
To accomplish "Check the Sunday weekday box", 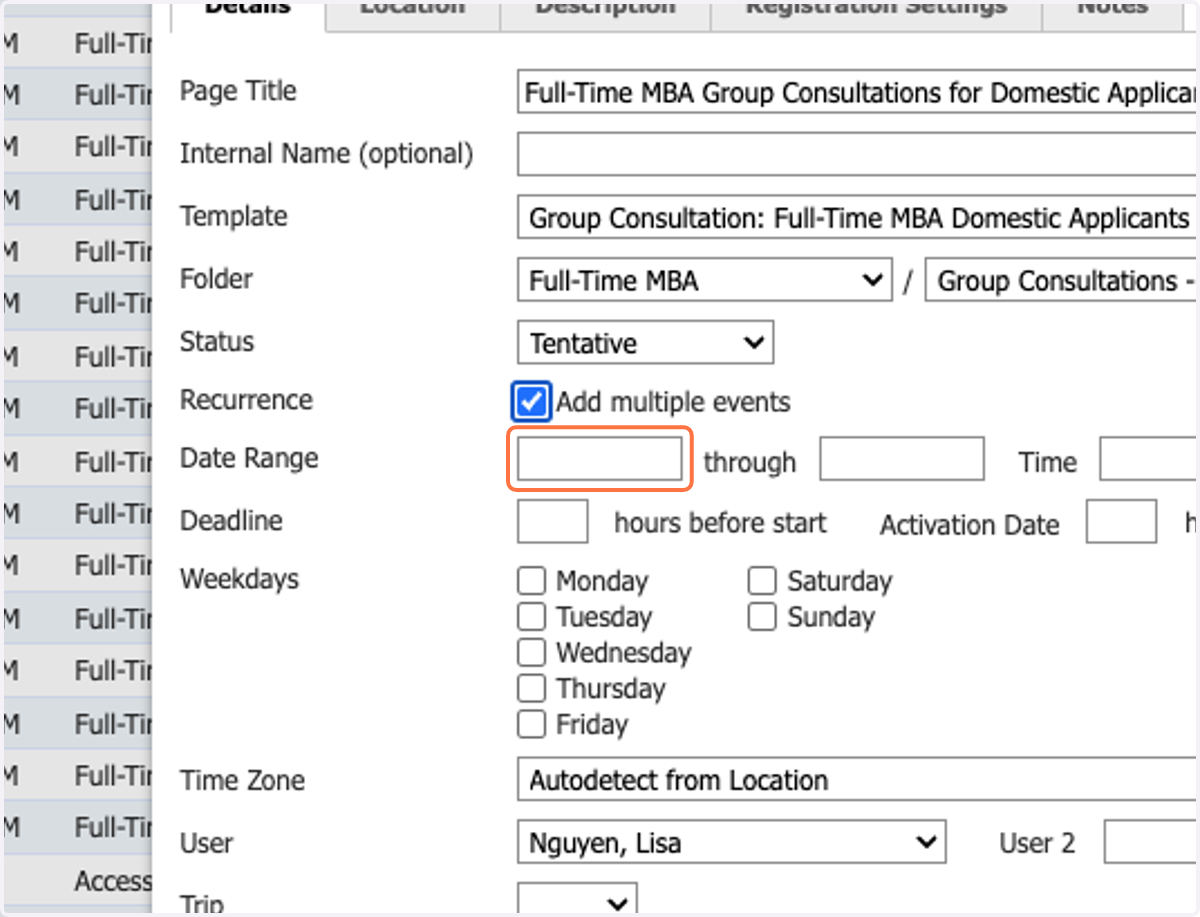I will point(762,617).
